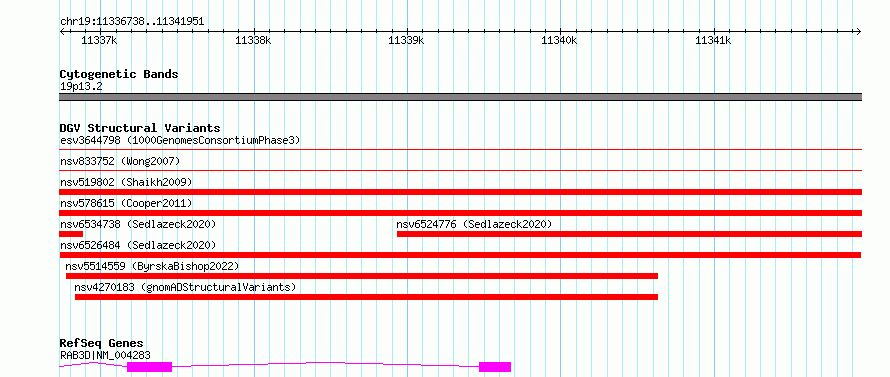
Task: Click the 11341k ruler tick label
Action: (x=713, y=40)
